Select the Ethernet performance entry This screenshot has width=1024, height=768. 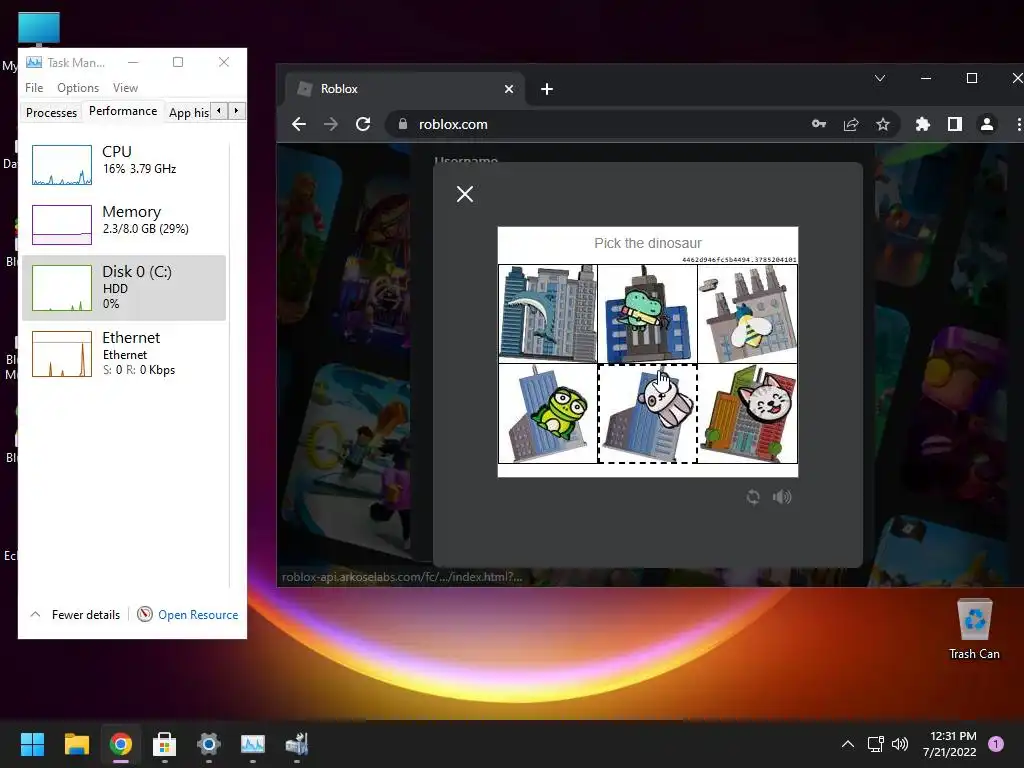tap(124, 353)
